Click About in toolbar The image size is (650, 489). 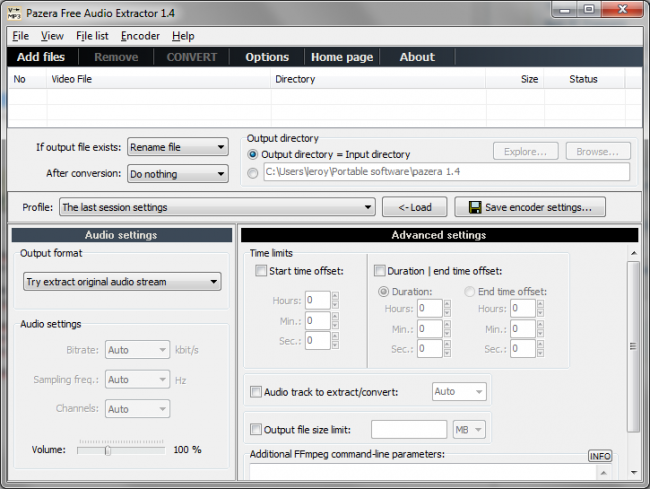[417, 57]
